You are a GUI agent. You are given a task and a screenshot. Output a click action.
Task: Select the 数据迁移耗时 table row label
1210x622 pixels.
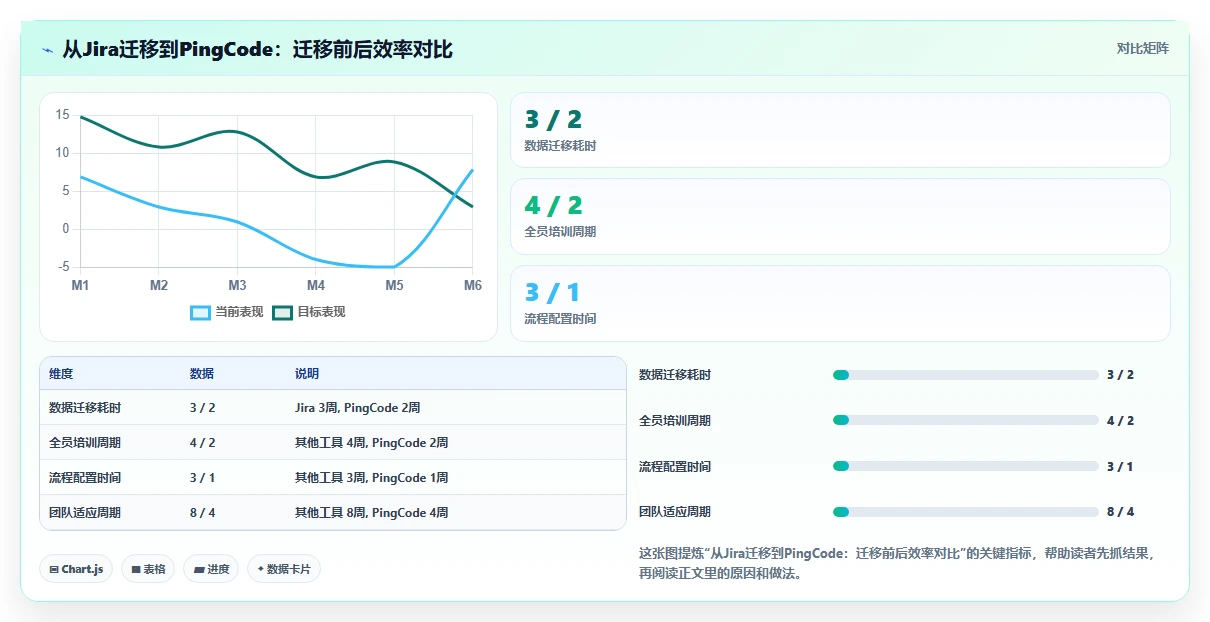coord(85,408)
